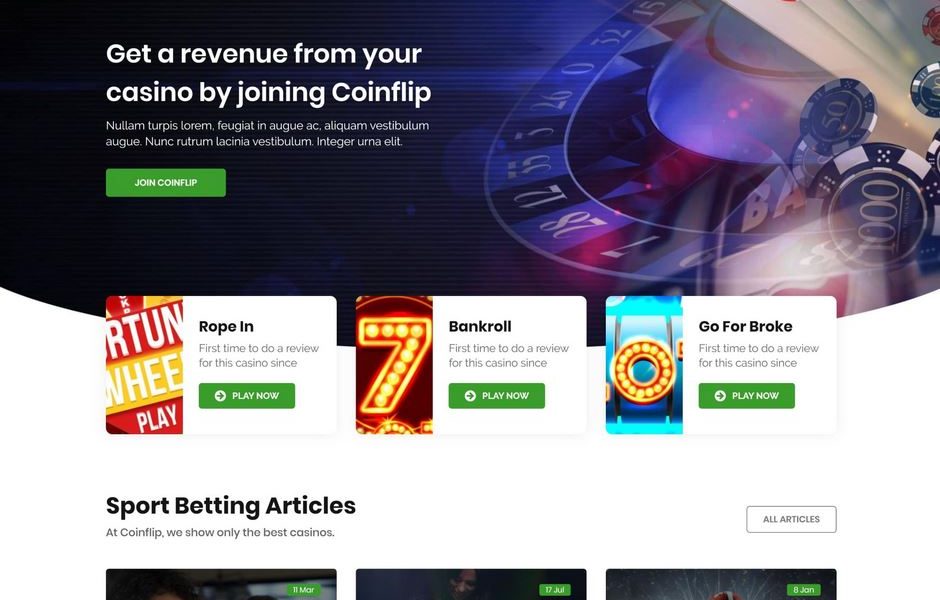Click Play Now on the Go For Broke card
The image size is (940, 600).
pyautogui.click(x=747, y=396)
